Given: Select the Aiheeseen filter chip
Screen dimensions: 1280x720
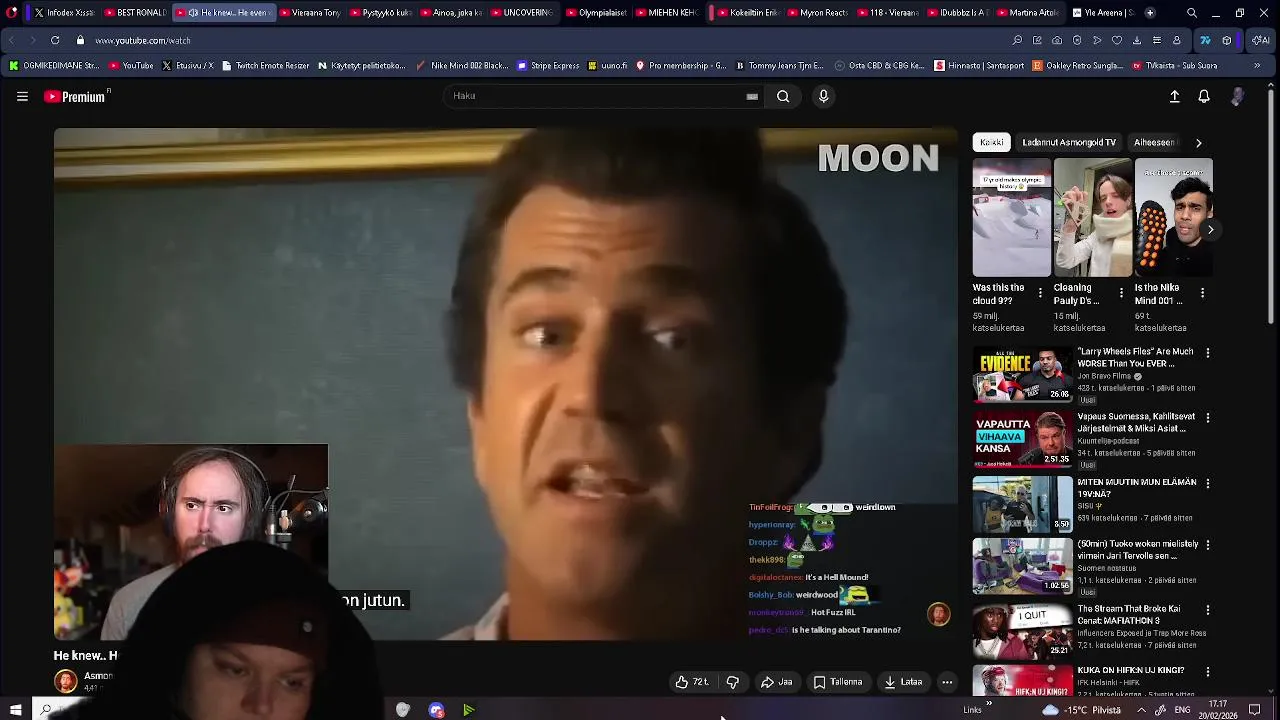Looking at the screenshot, I should pos(1156,142).
